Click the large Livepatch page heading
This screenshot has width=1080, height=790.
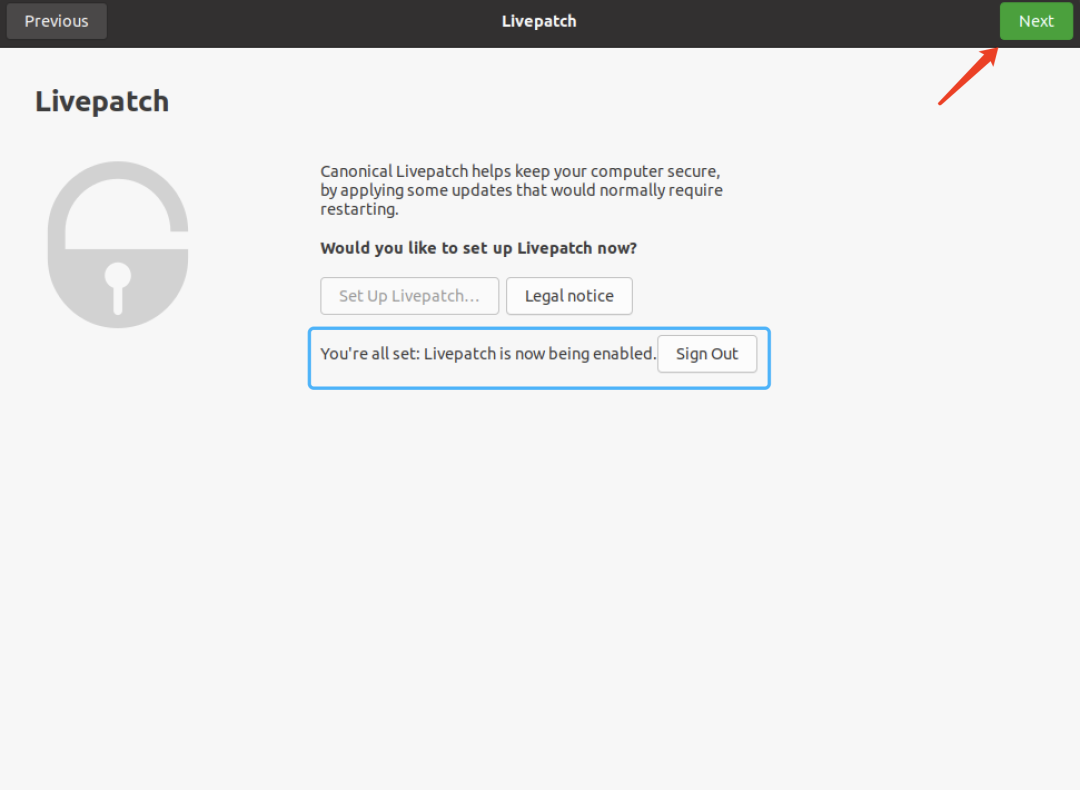point(102,101)
